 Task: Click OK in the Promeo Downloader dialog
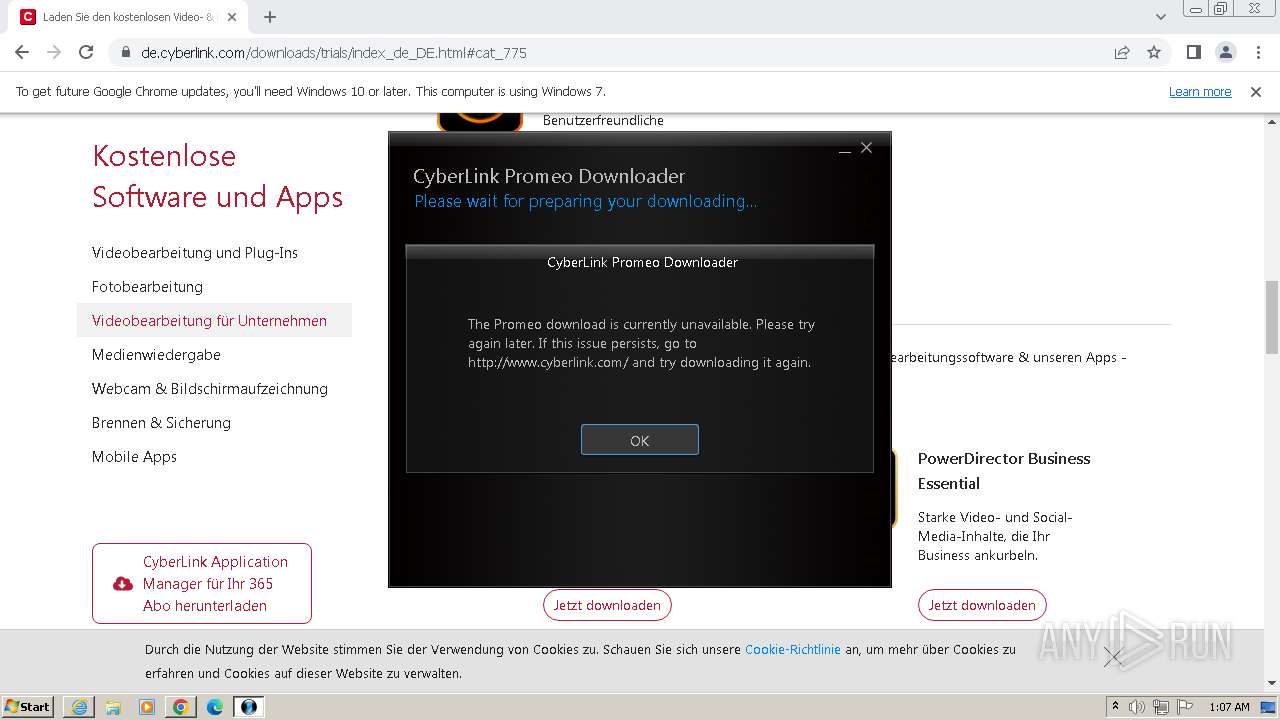[640, 440]
